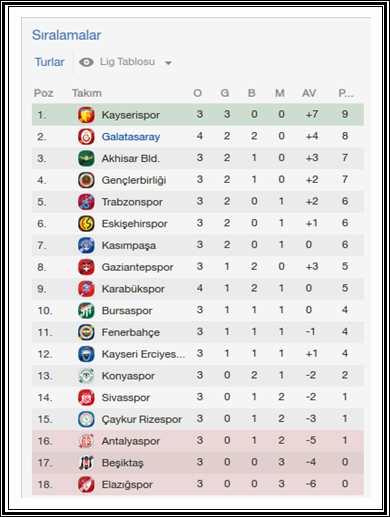Open the Sıralamalar heading link
Screen dimensions: 390x517
coord(66,35)
